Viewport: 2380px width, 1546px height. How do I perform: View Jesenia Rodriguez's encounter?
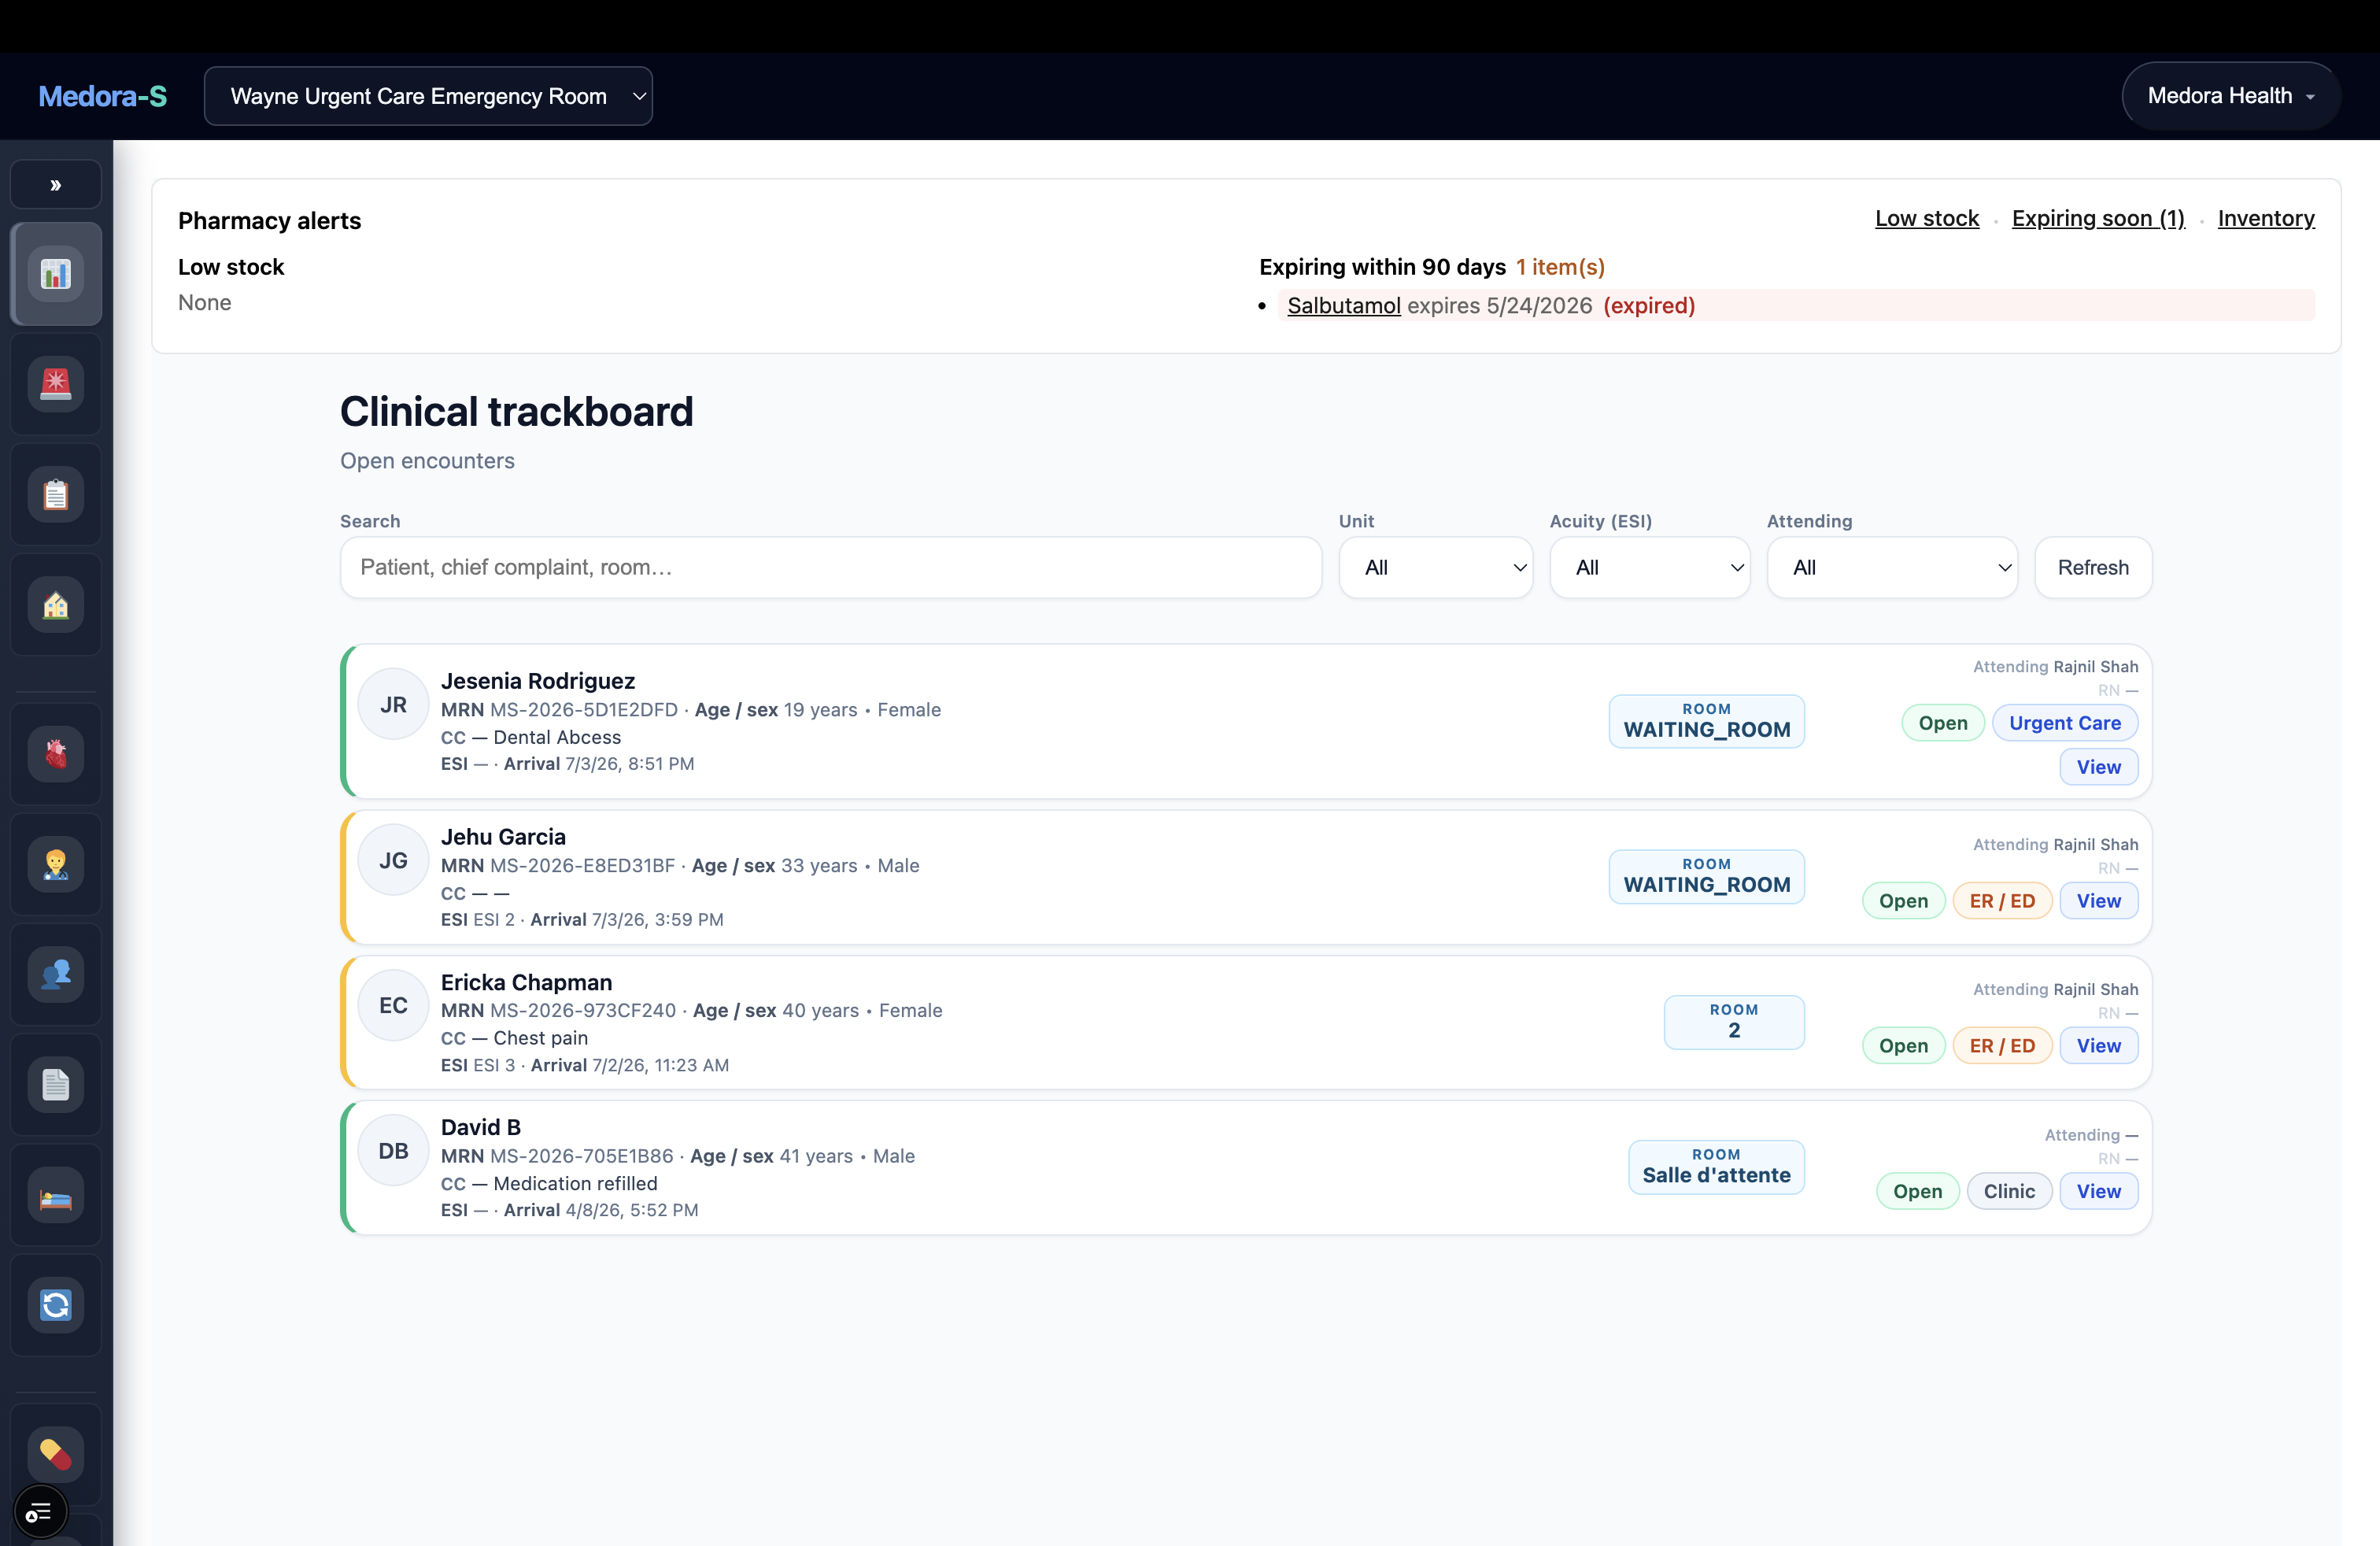pyautogui.click(x=2098, y=767)
